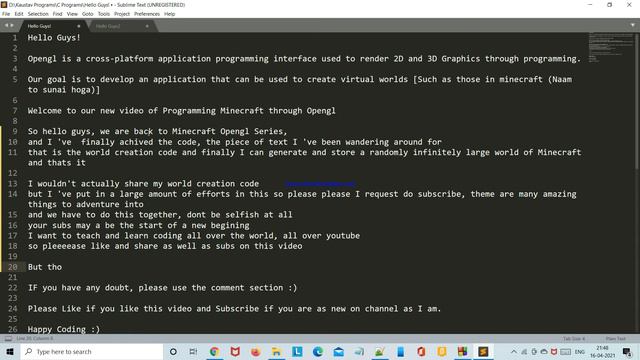This screenshot has height=360, width=640.
Task: Click the McAfee icon in system tray
Action: tap(554, 351)
